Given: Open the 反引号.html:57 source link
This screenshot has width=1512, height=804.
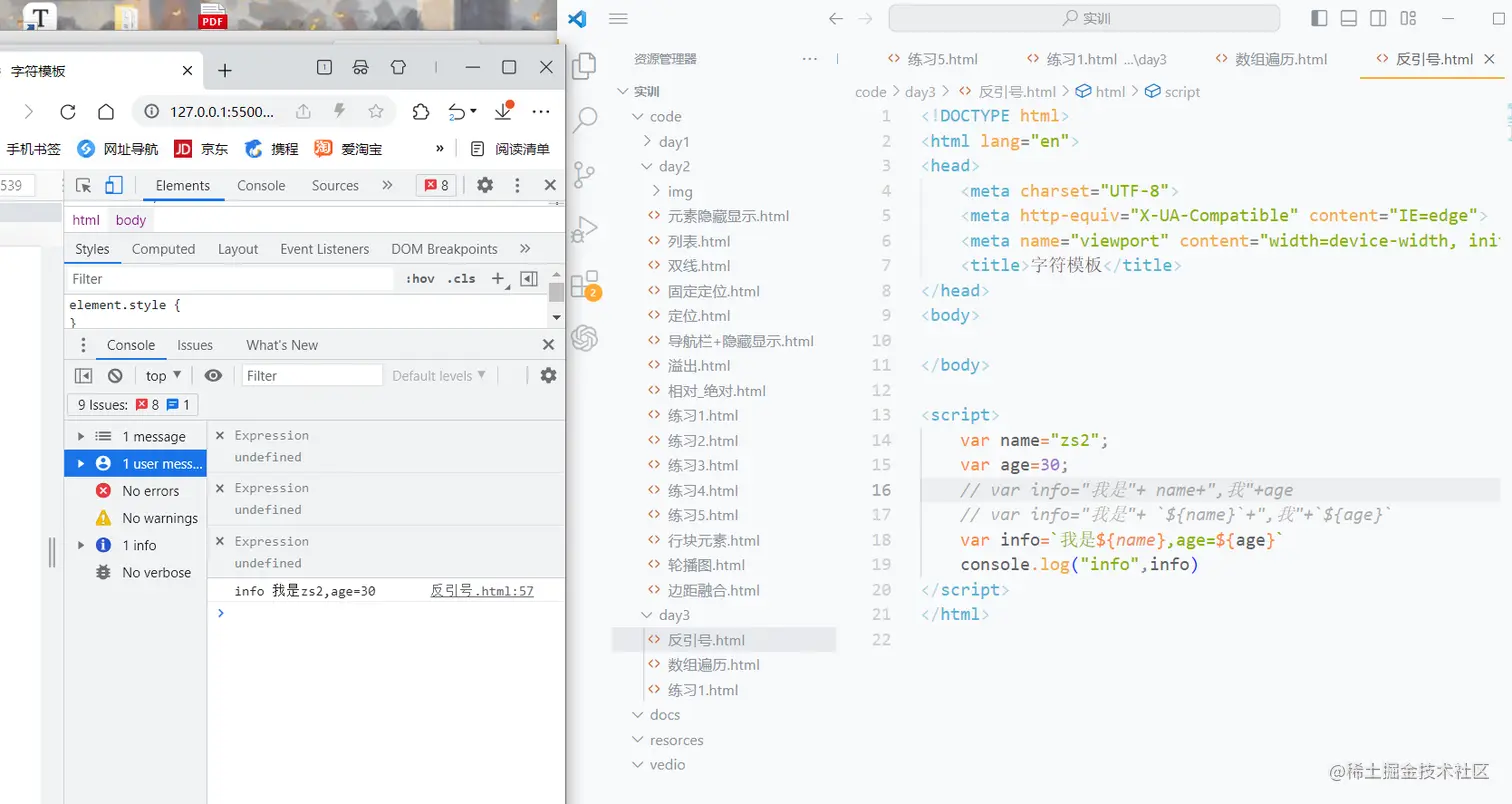Looking at the screenshot, I should point(482,591).
